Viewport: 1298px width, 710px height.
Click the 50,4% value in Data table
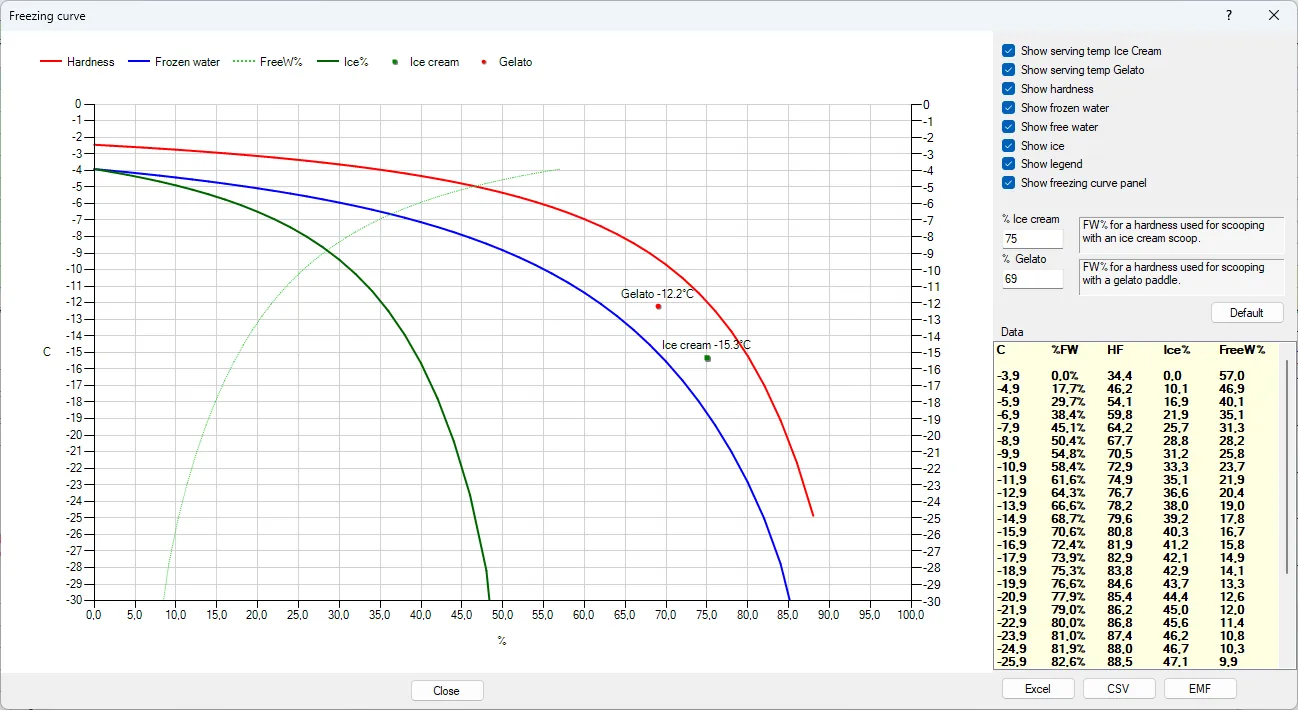click(1068, 440)
